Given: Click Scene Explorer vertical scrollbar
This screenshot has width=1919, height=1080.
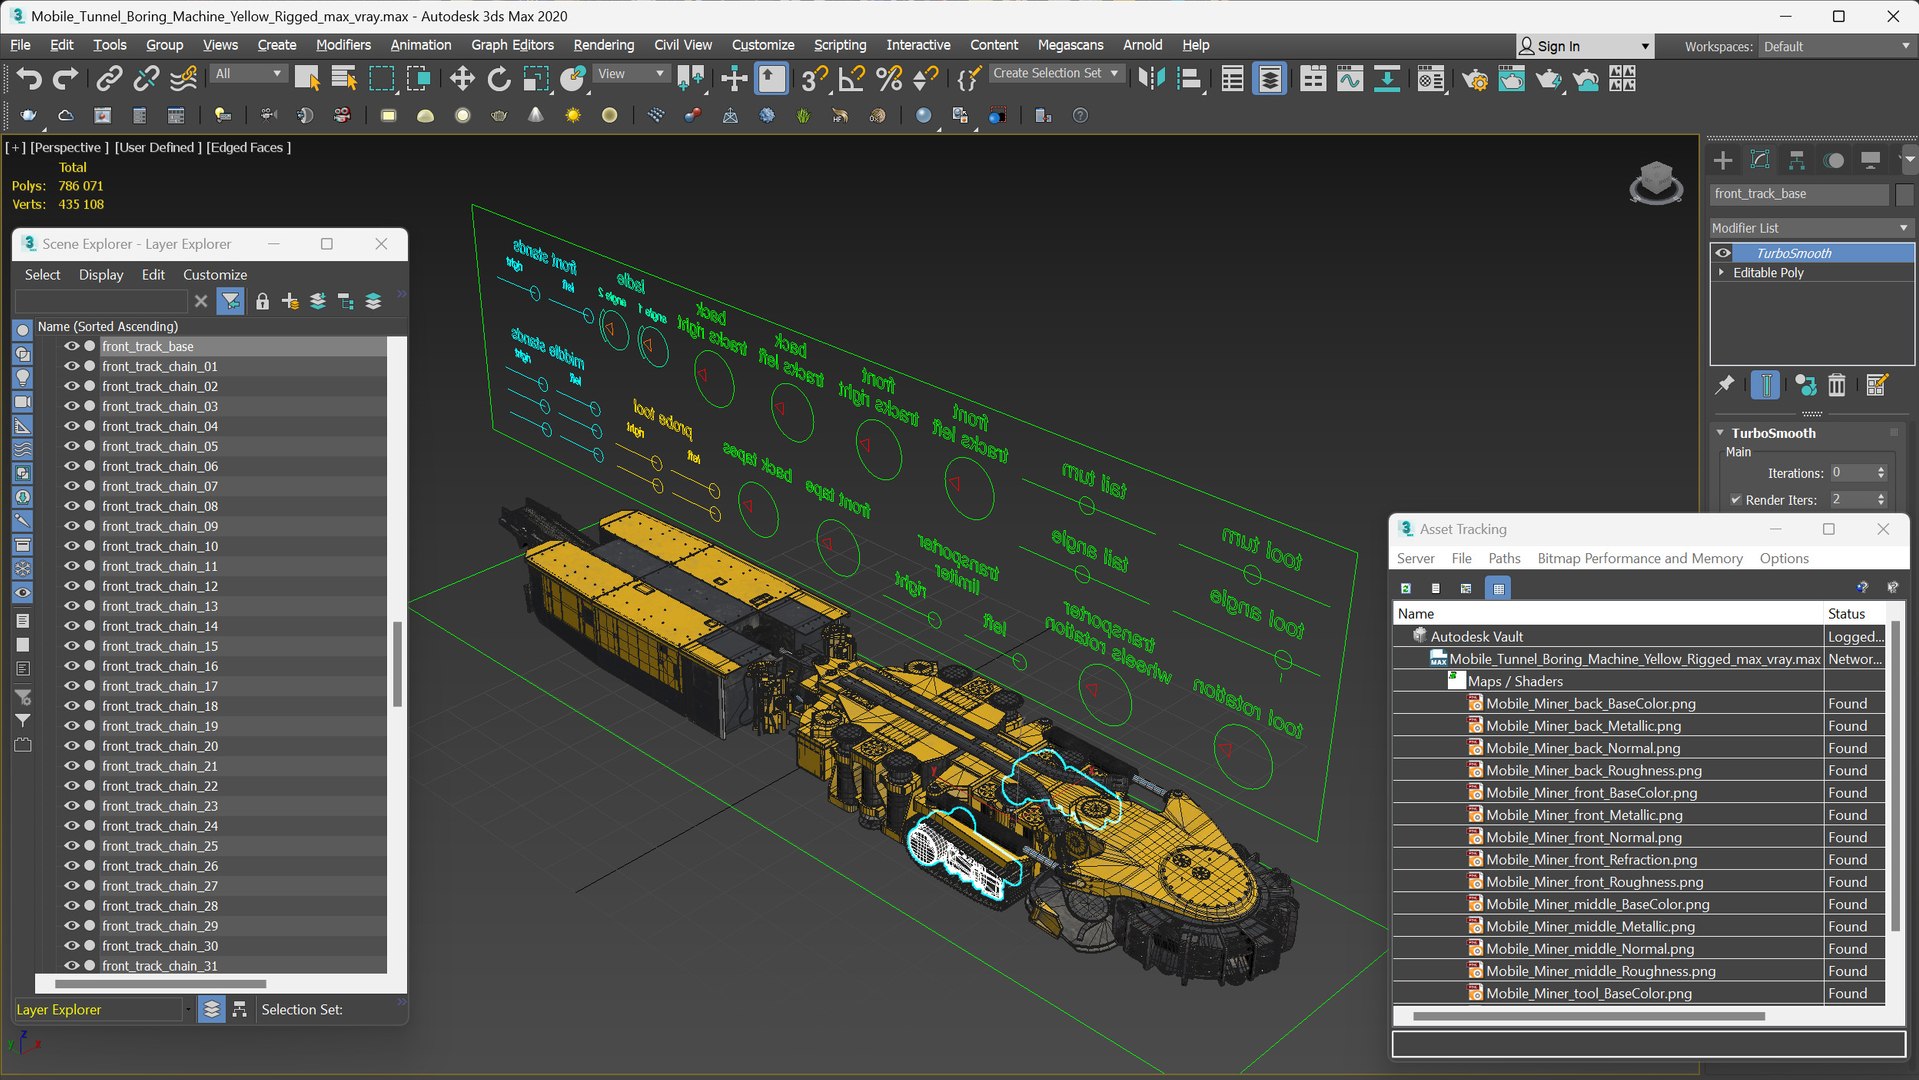Looking at the screenshot, I should point(397,664).
